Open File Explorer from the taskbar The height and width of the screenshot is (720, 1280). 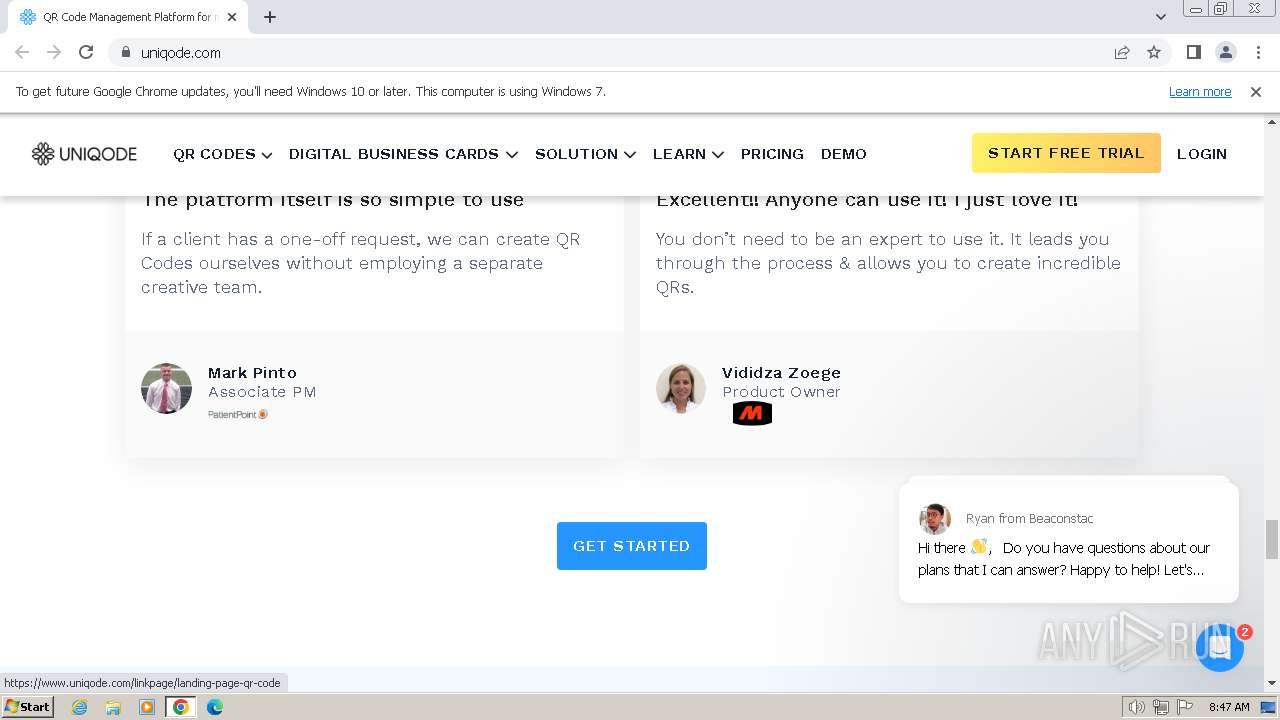(113, 707)
